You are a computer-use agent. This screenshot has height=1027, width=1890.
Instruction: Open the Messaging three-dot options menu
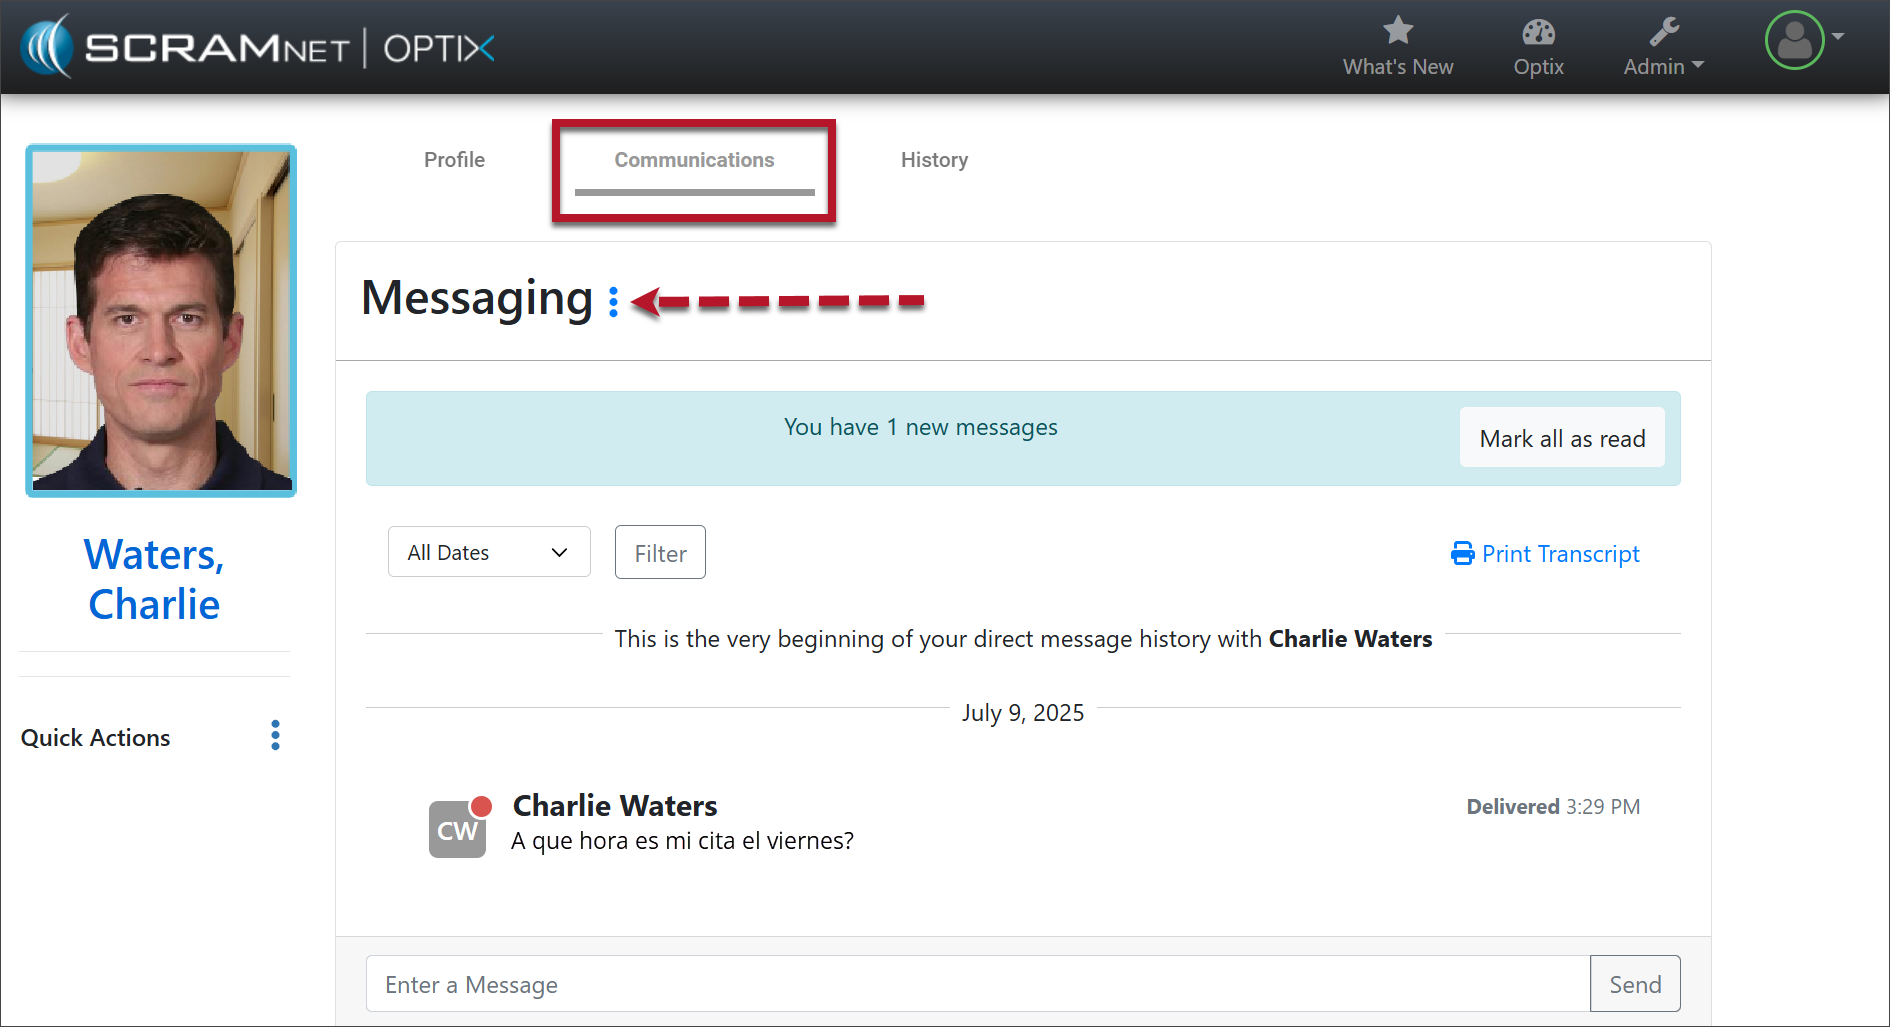pyautogui.click(x=613, y=302)
